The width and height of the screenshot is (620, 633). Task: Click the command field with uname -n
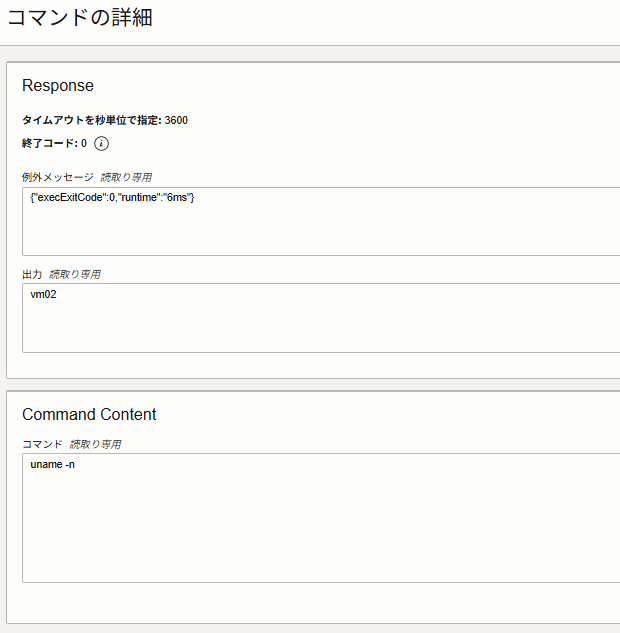pyautogui.click(x=321, y=518)
